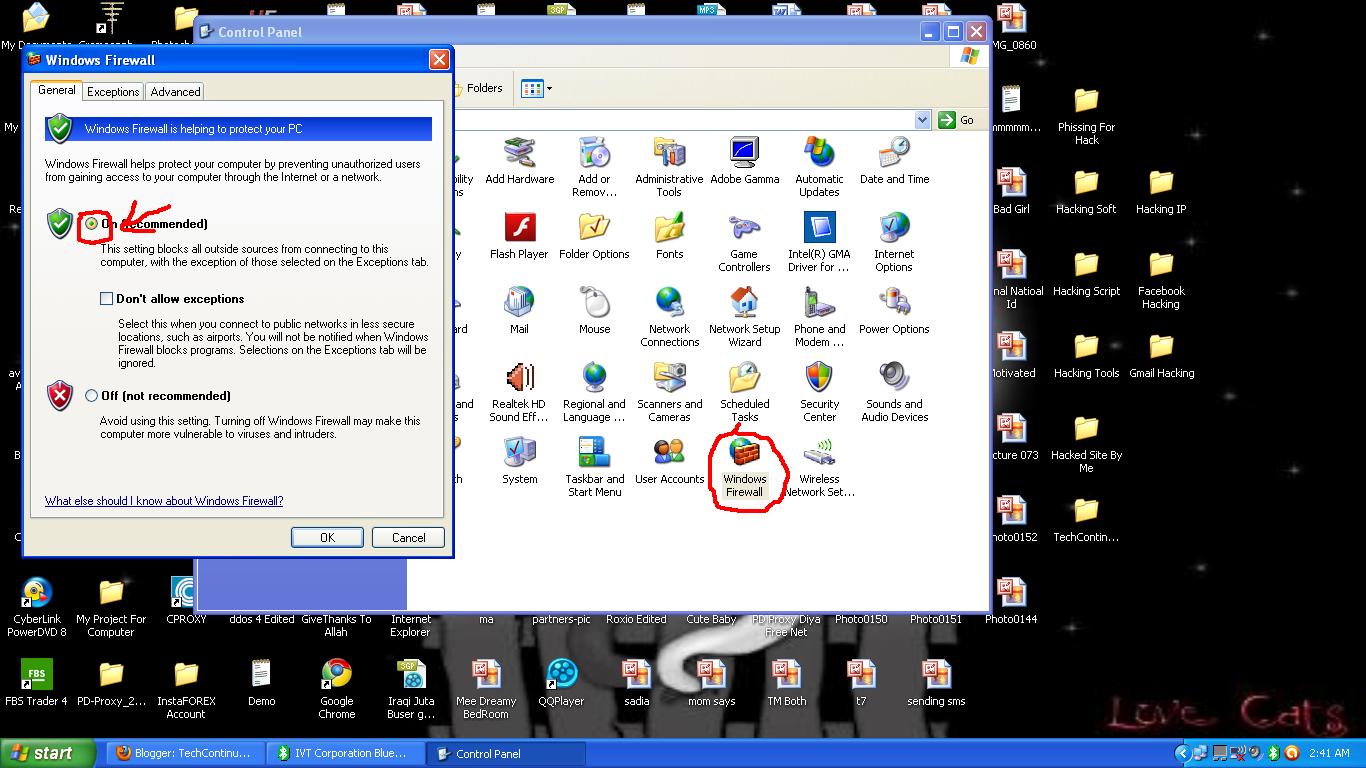Open the Views dropdown in toolbar
Viewport: 1366px width, 768px height.
[536, 89]
